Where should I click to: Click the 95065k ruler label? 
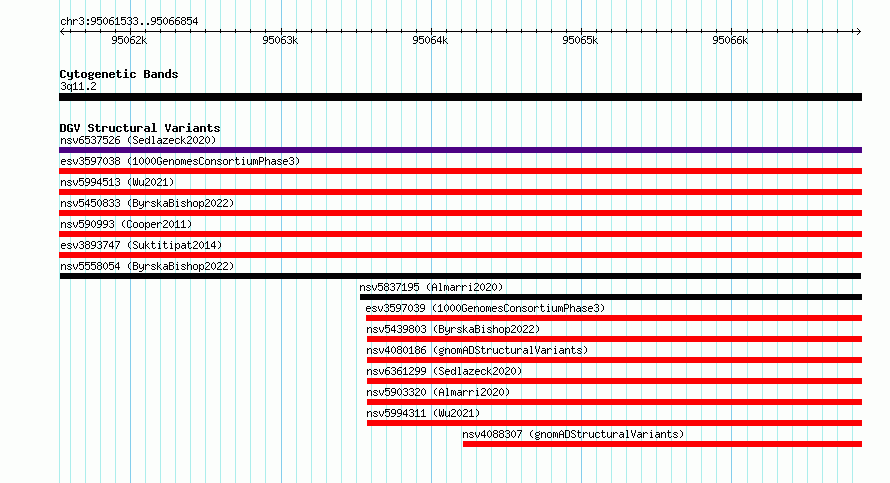pyautogui.click(x=580, y=40)
